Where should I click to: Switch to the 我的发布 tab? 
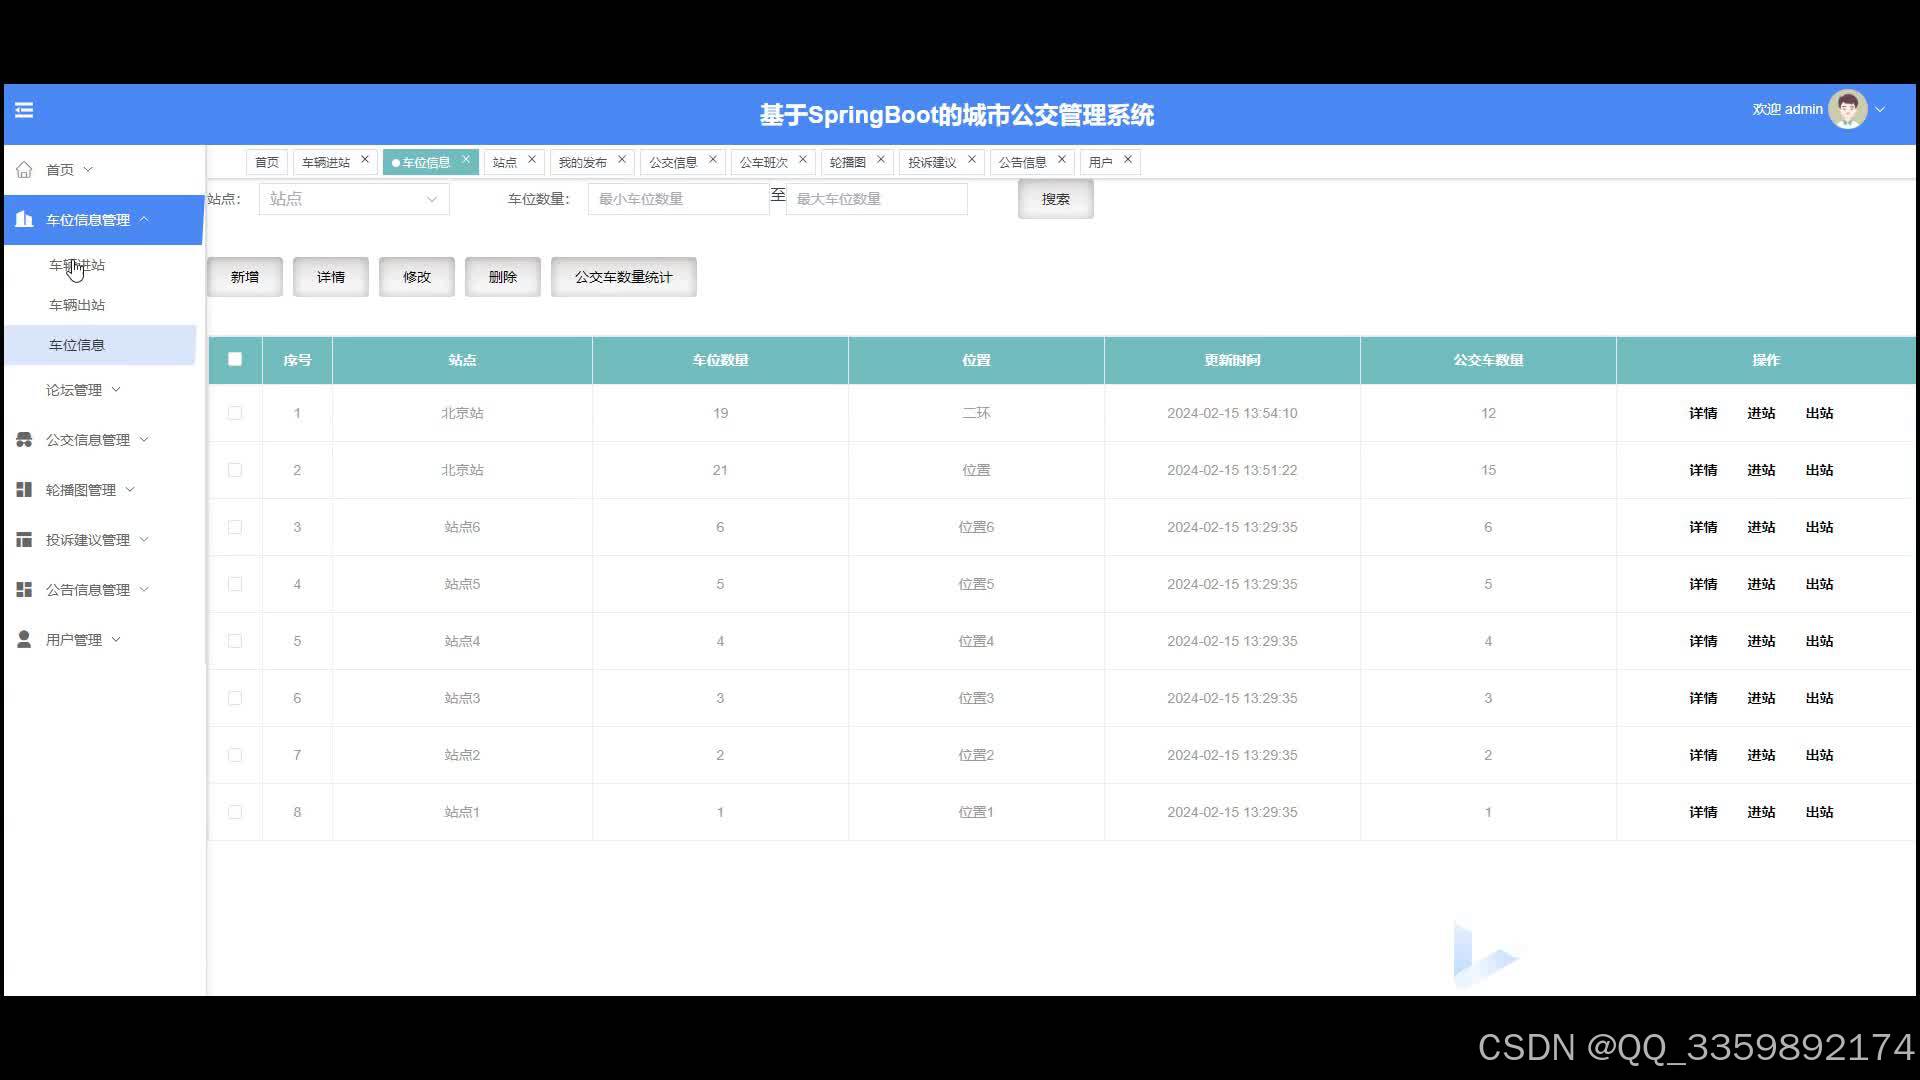tap(583, 162)
